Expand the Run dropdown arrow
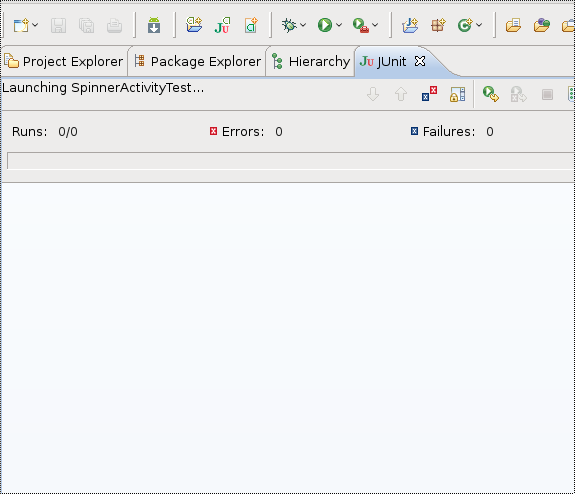The height and width of the screenshot is (494, 575). 339,25
